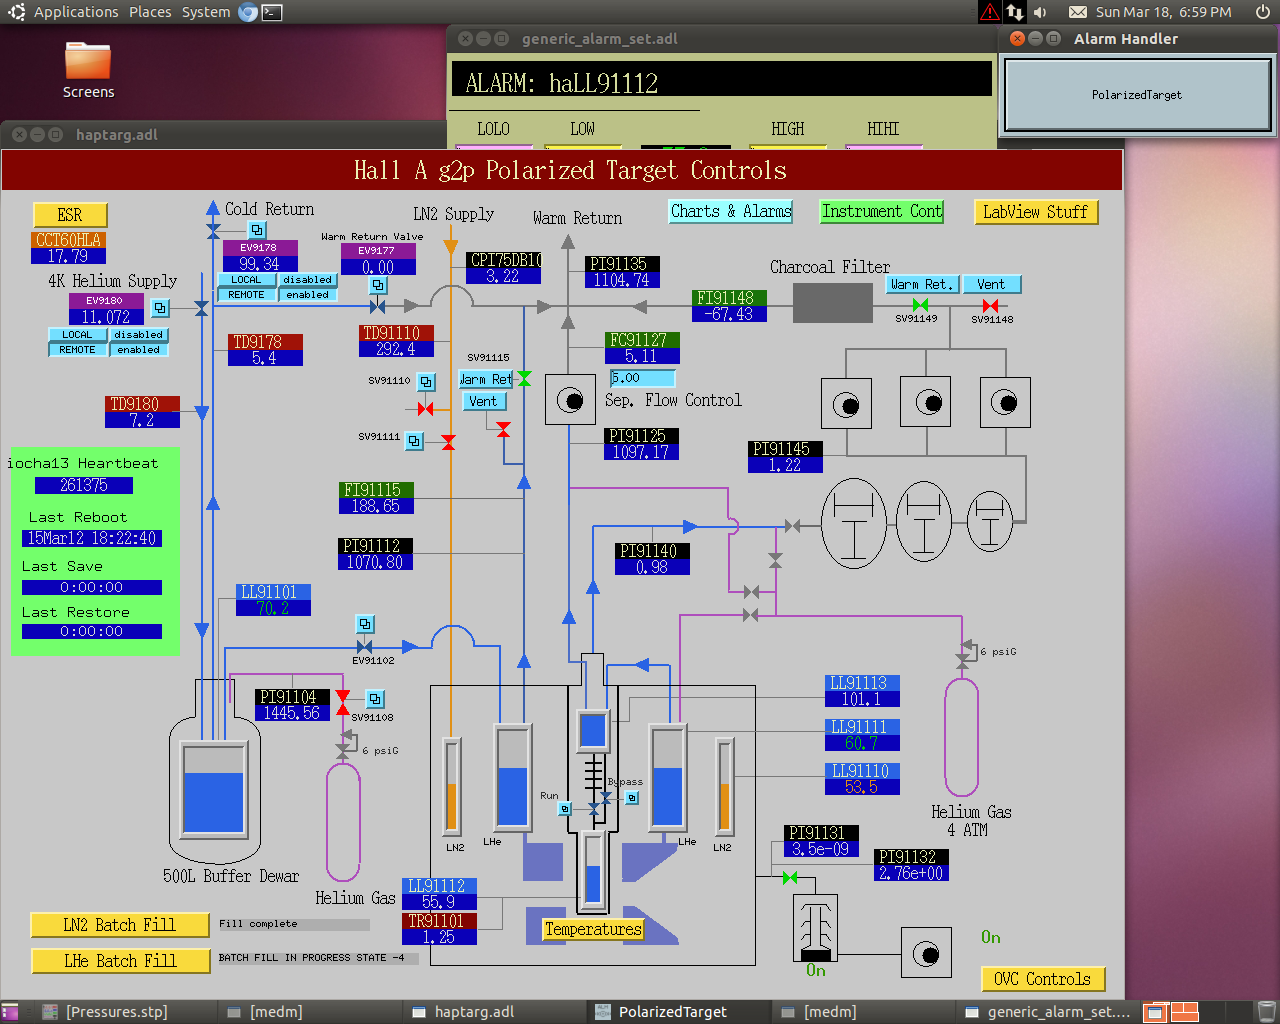Viewport: 1280px width, 1024px height.
Task: Open the related display icon beside EV9178
Action: point(257,230)
